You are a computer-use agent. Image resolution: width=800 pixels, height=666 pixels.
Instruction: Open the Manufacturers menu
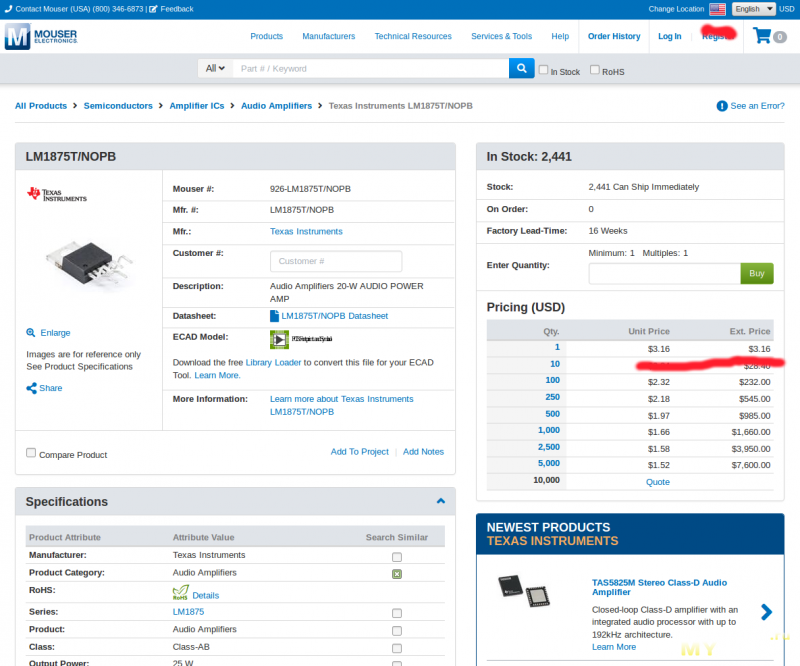[x=329, y=36]
